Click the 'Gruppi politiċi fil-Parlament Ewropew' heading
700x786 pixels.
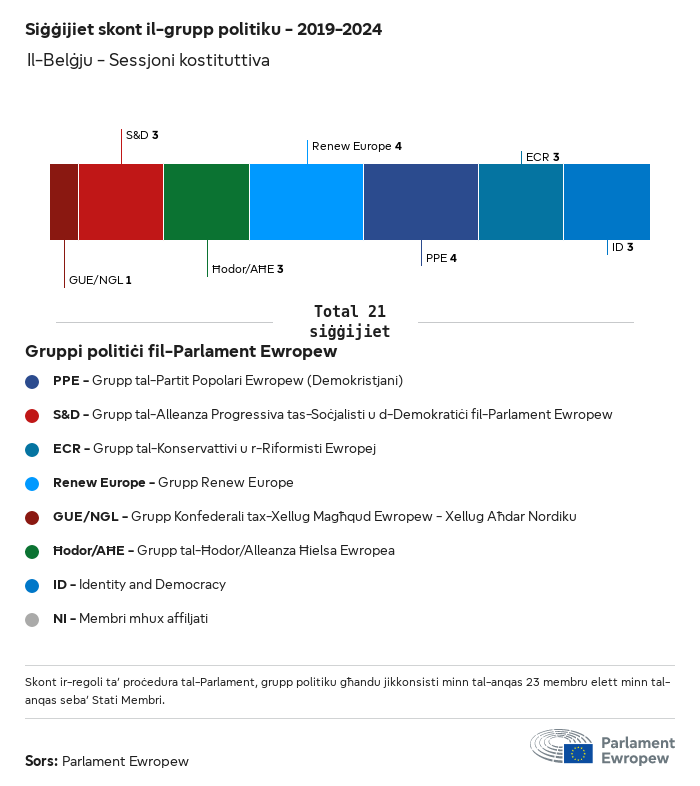click(181, 352)
